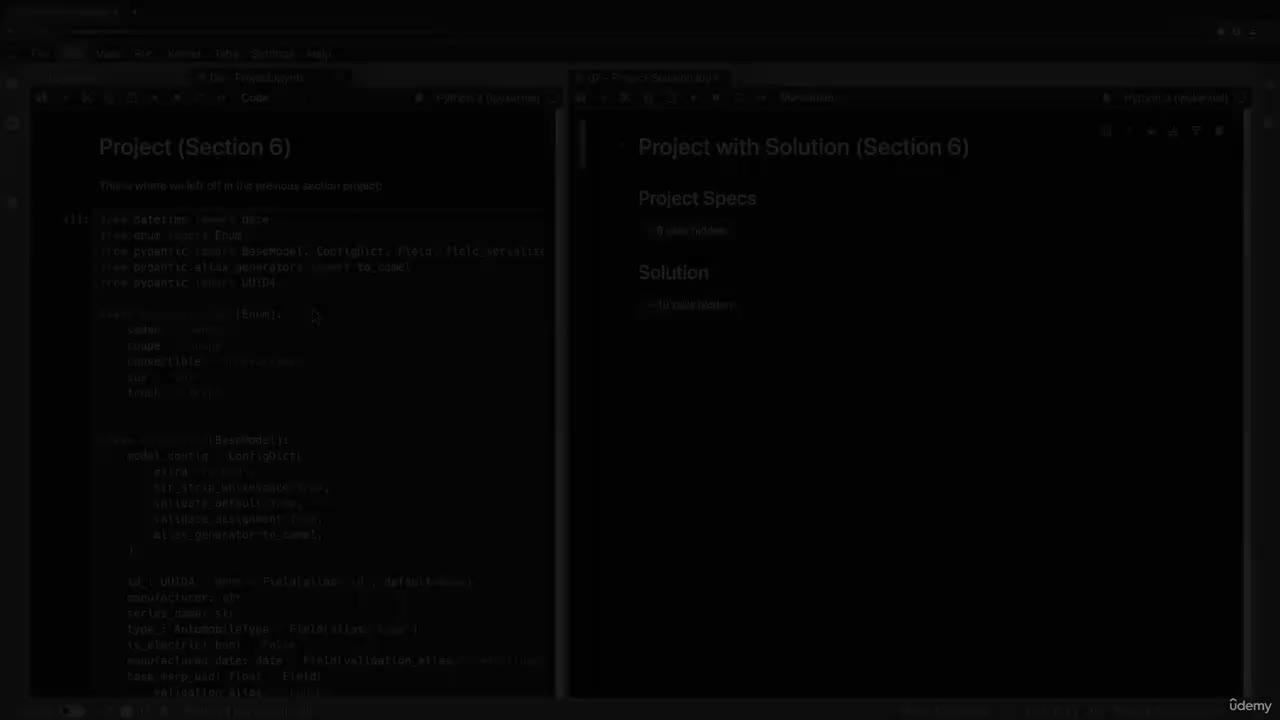Select the Solution notebook's Python 3 kernel

(x=1175, y=98)
